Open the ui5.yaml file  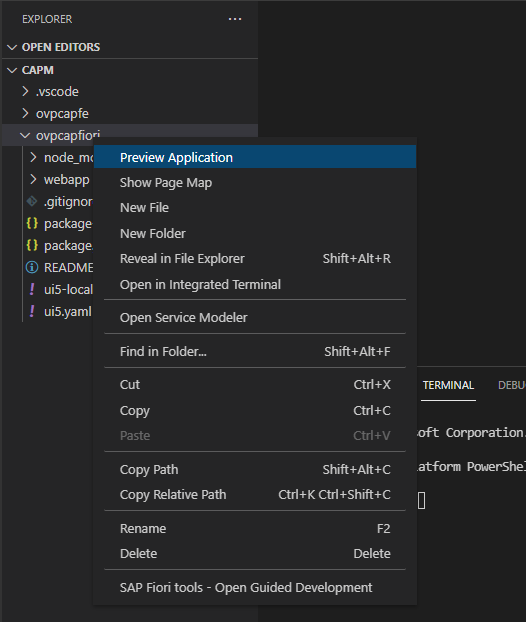(68, 312)
